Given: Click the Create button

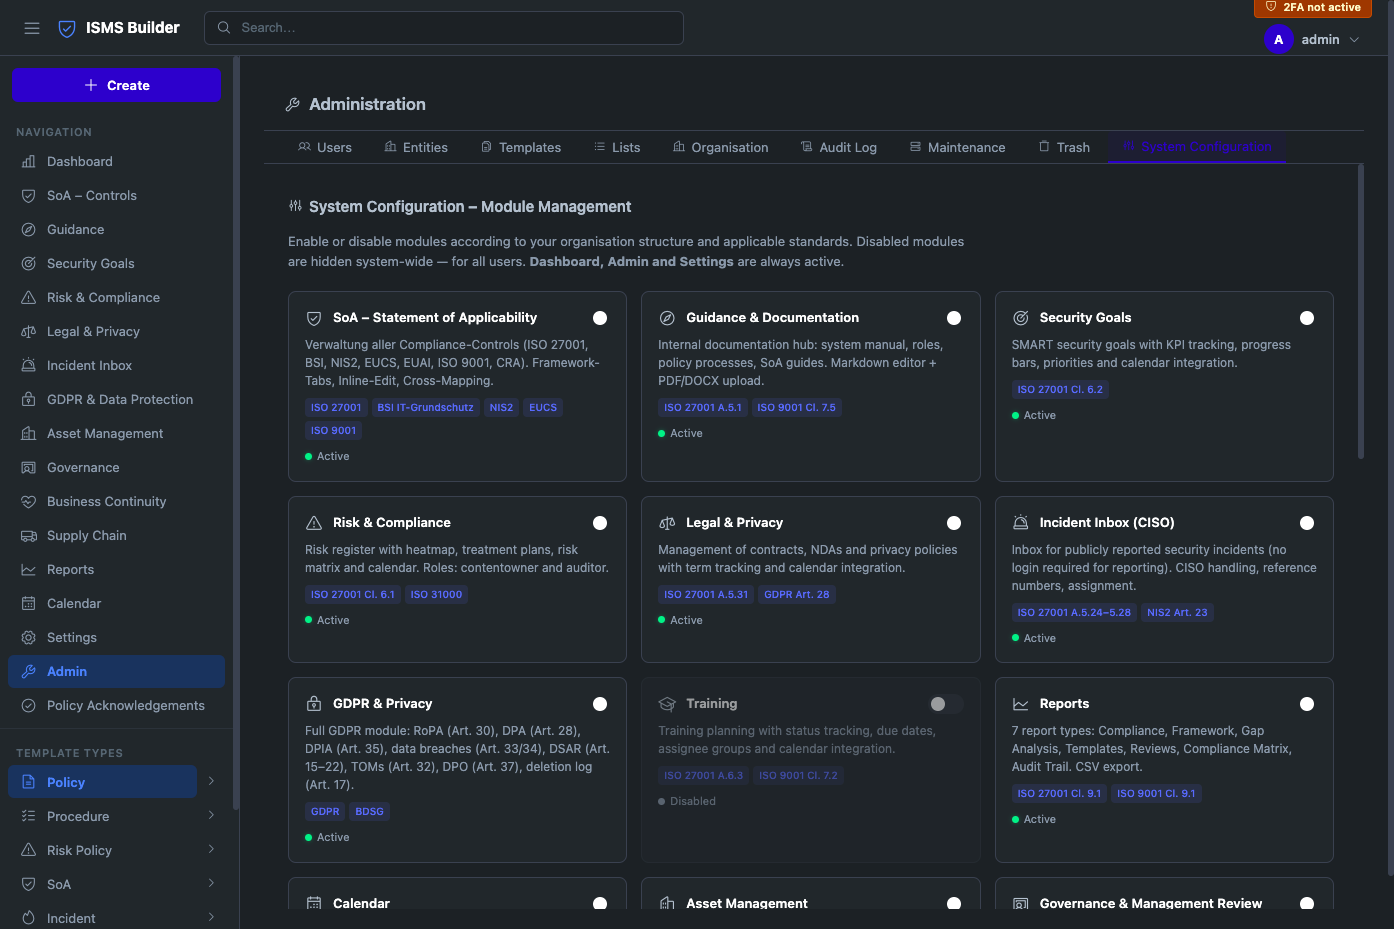Looking at the screenshot, I should pyautogui.click(x=116, y=85).
